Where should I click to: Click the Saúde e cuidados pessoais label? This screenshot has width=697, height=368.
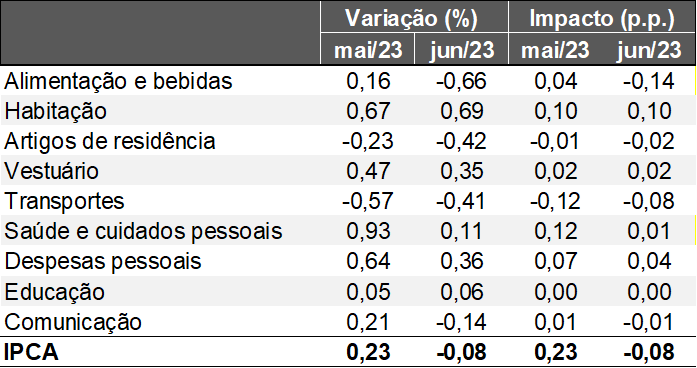[143, 231]
